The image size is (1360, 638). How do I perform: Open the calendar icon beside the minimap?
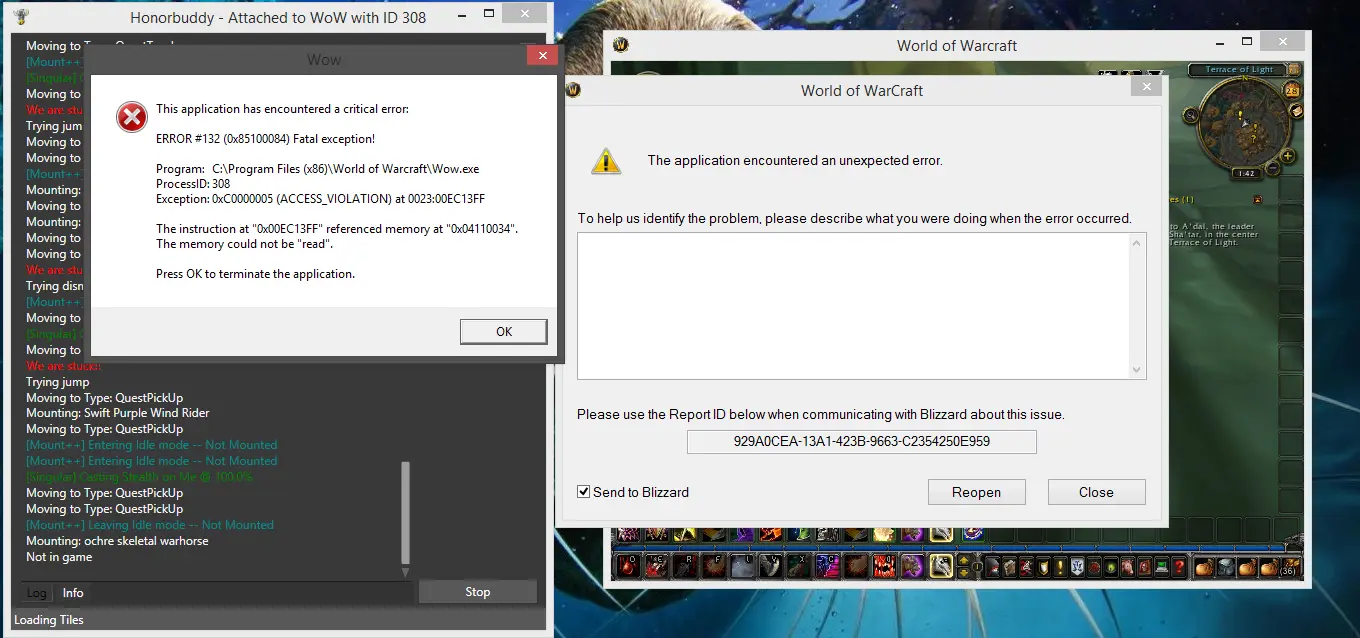1291,91
